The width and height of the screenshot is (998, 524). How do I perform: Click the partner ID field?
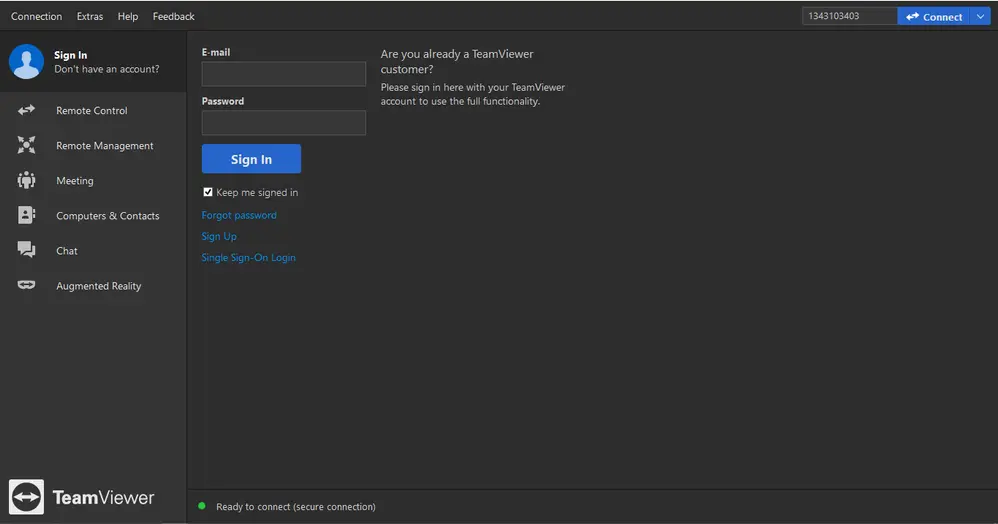pos(850,16)
